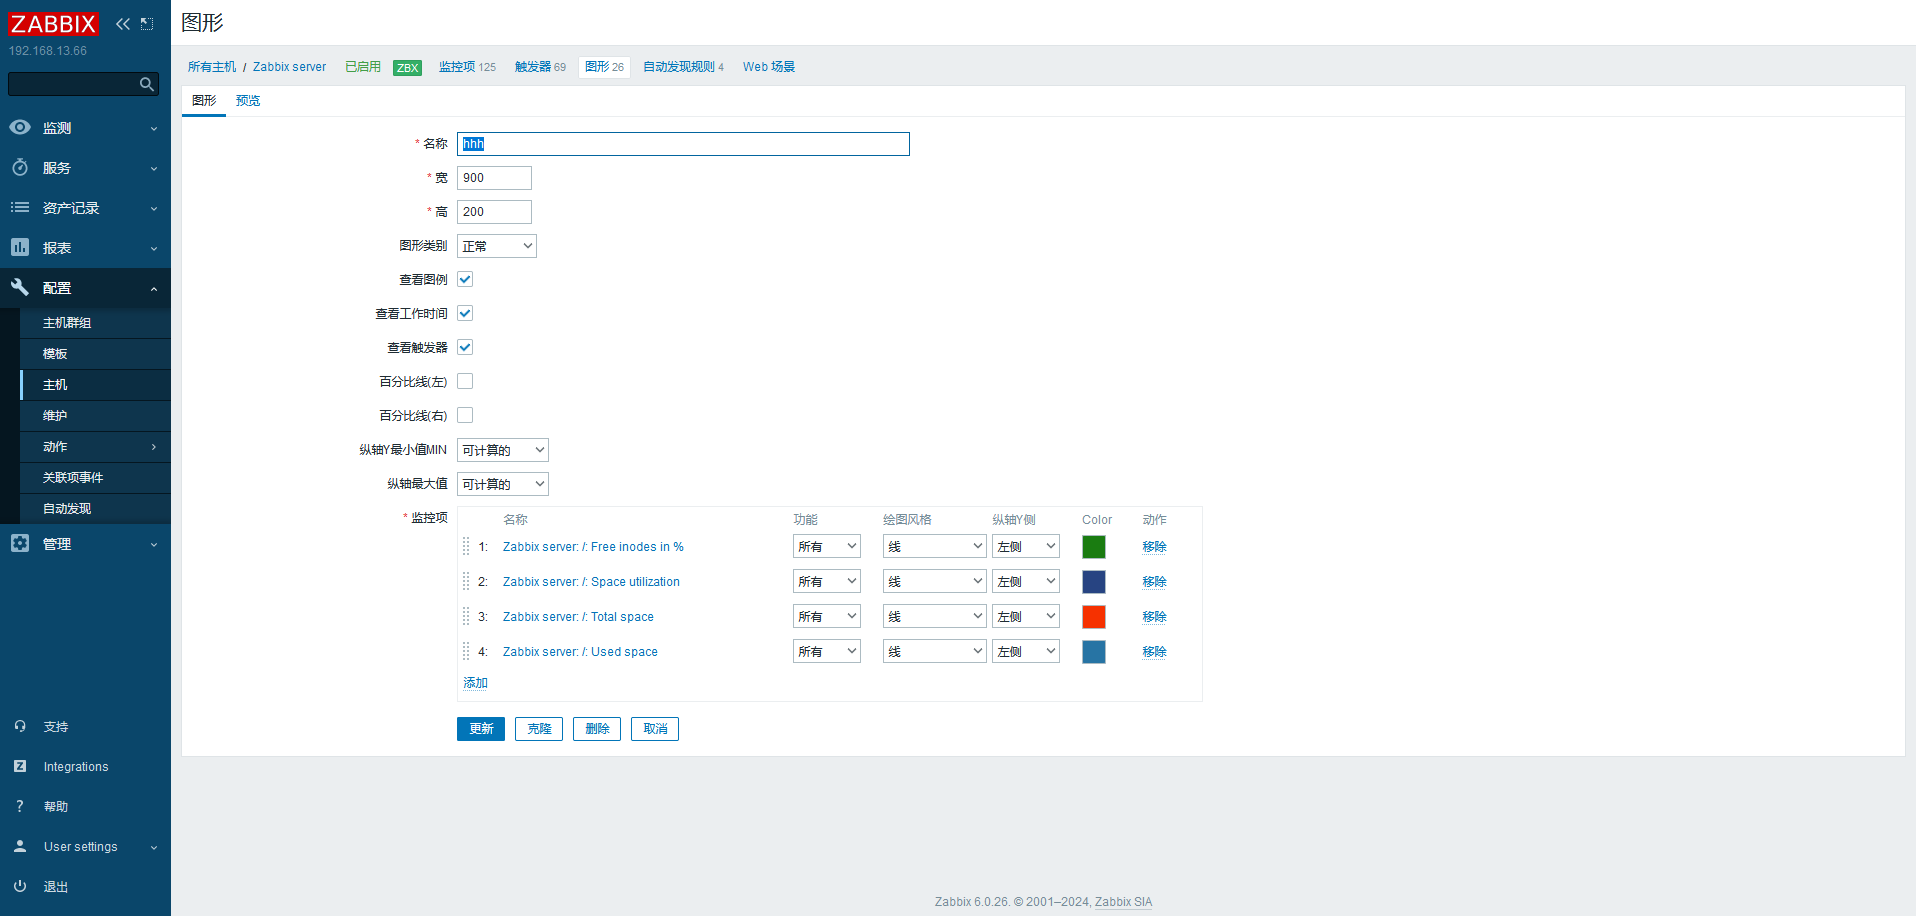Click the 退出 power icon
The width and height of the screenshot is (1916, 916).
coord(20,887)
